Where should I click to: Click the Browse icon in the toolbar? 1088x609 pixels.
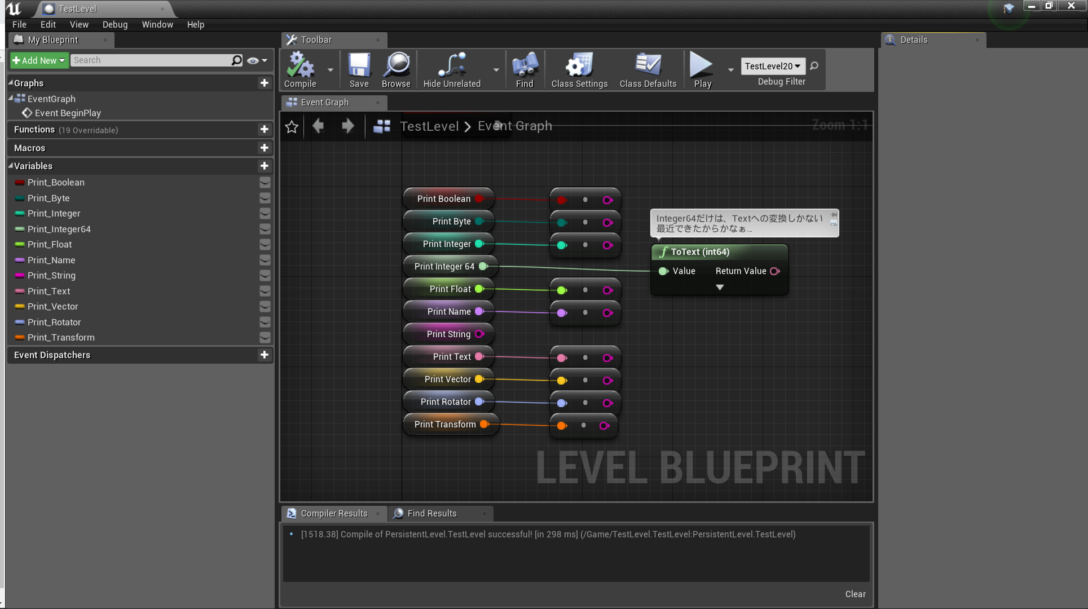[x=396, y=66]
